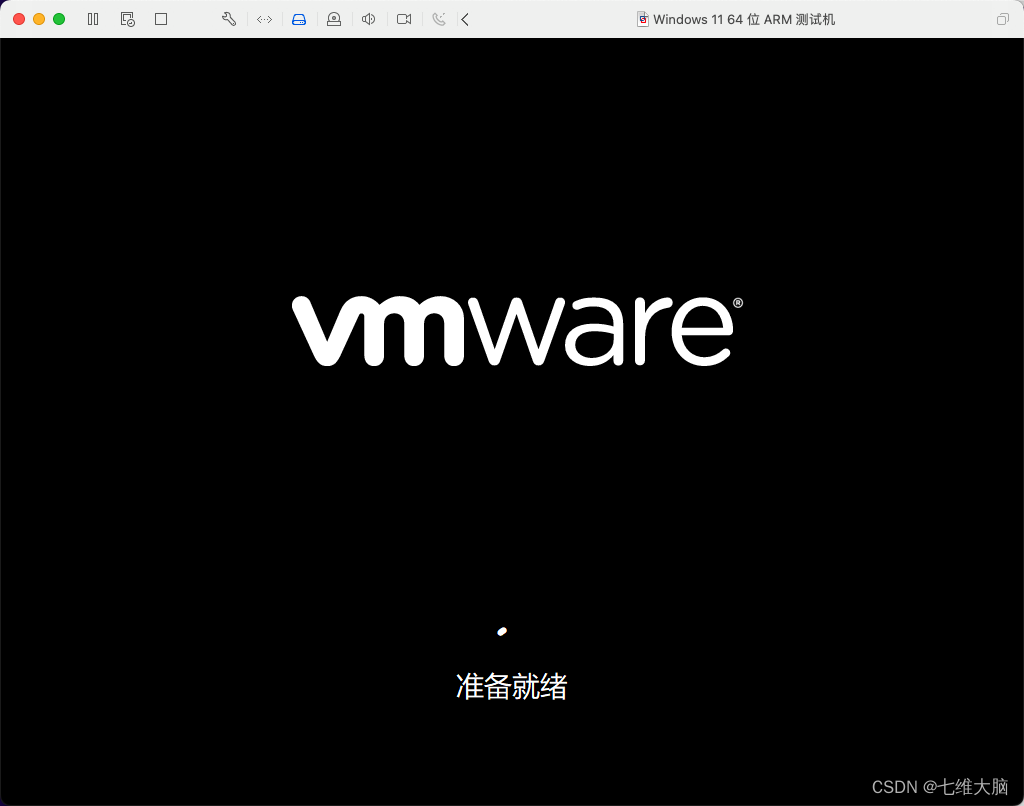This screenshot has height=806, width=1024.
Task: Pause the virtual machine
Action: click(x=93, y=19)
